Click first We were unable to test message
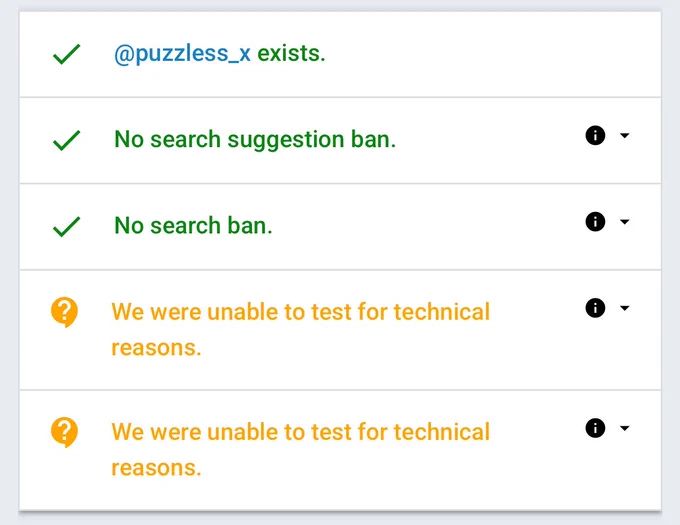The height and width of the screenshot is (525, 680). click(301, 329)
